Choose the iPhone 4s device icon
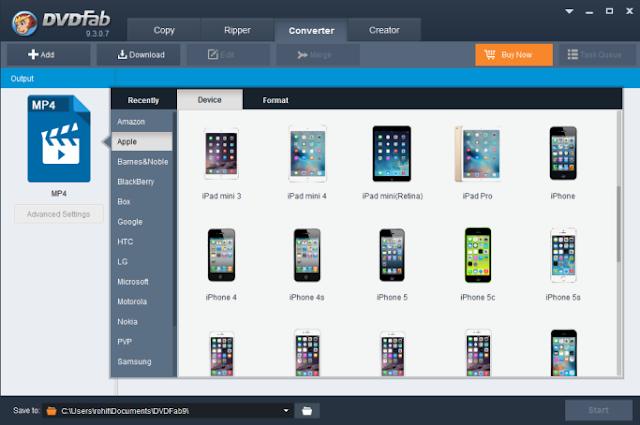This screenshot has width=640, height=425. 307,255
